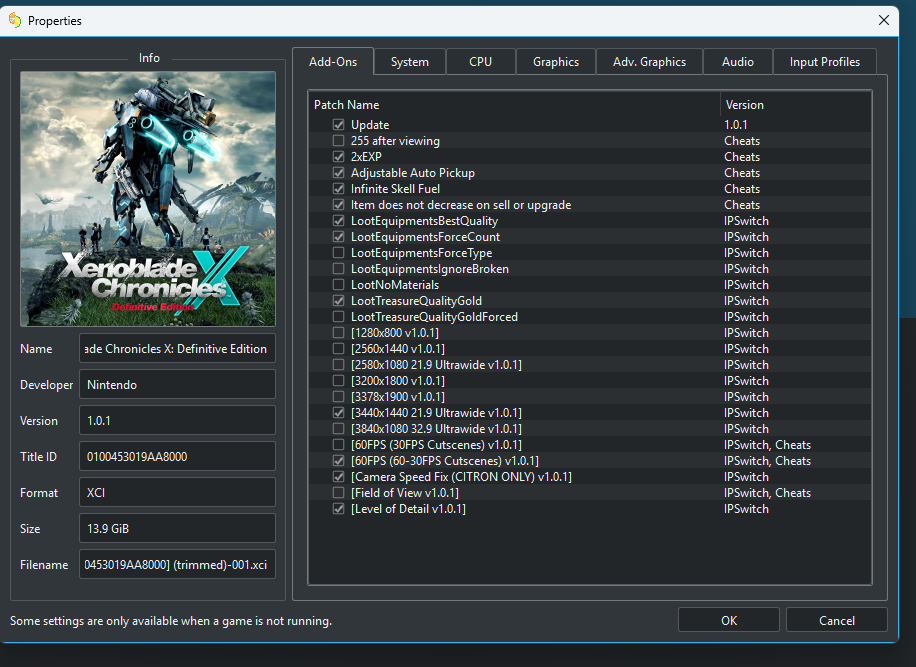This screenshot has width=916, height=667.
Task: Check LootEquipmentsIgnoreBroken checkbox
Action: [338, 269]
